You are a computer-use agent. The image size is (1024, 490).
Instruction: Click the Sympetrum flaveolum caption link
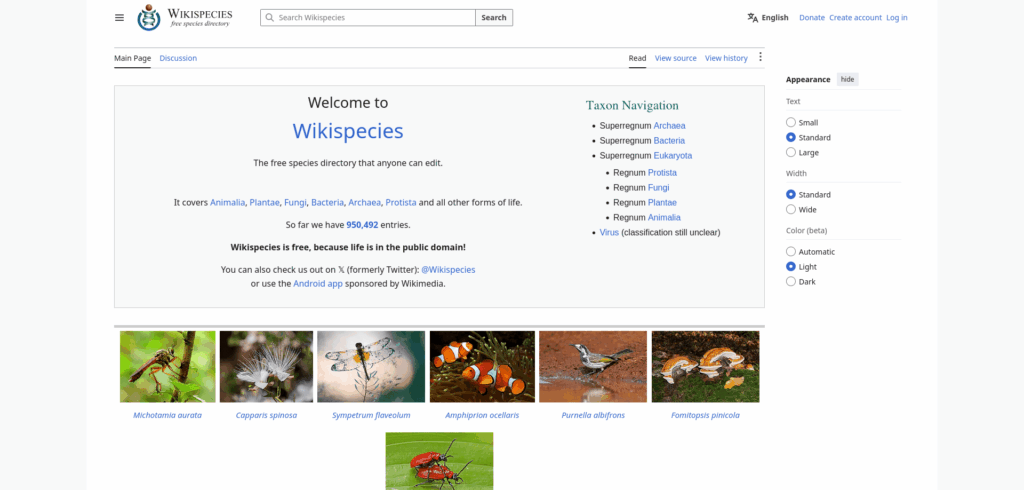[x=371, y=416]
